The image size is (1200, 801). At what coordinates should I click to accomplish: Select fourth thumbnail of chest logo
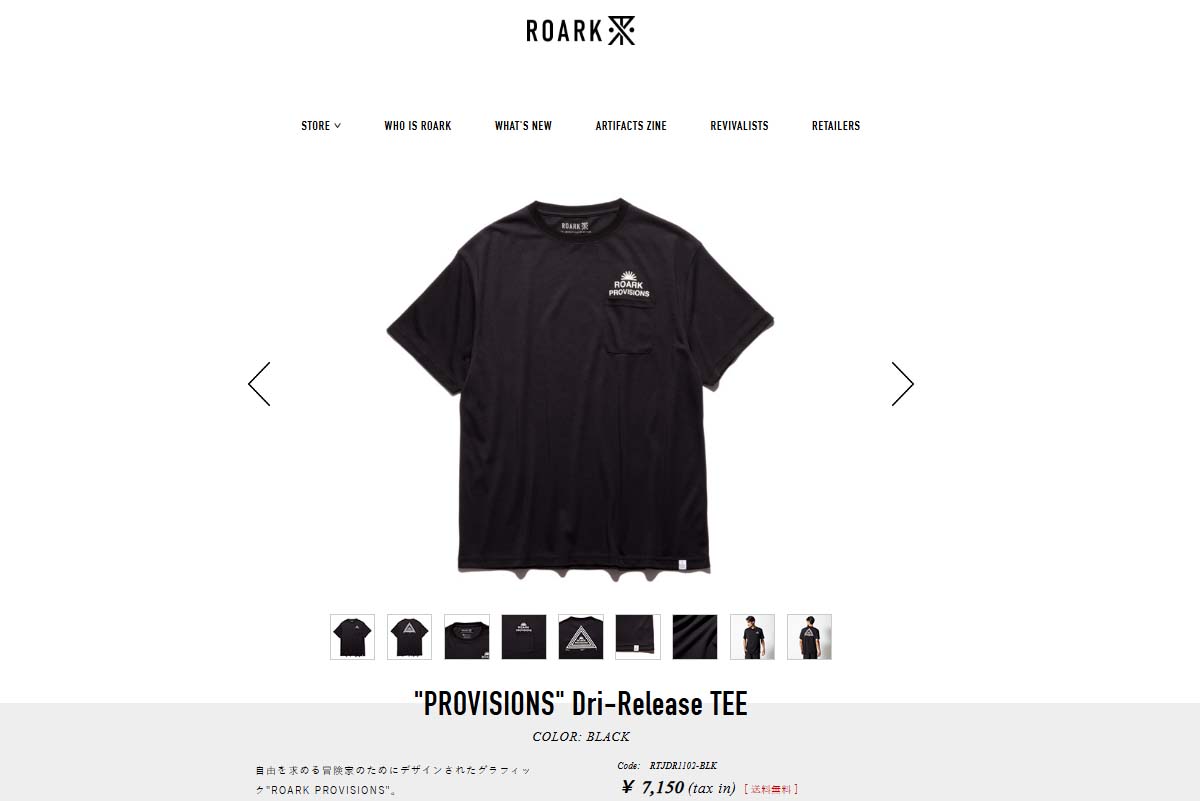[x=524, y=637]
